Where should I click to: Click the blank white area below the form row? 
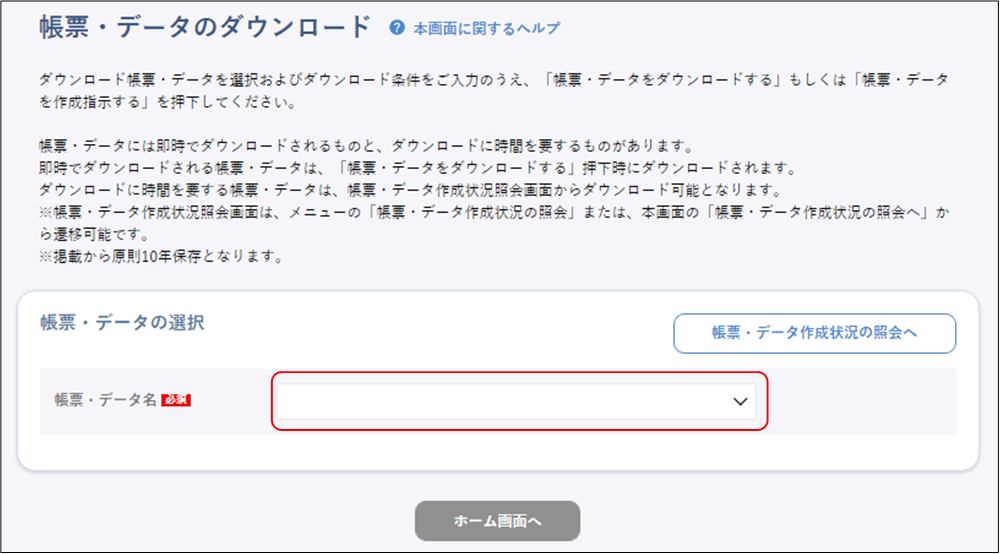pos(500,452)
